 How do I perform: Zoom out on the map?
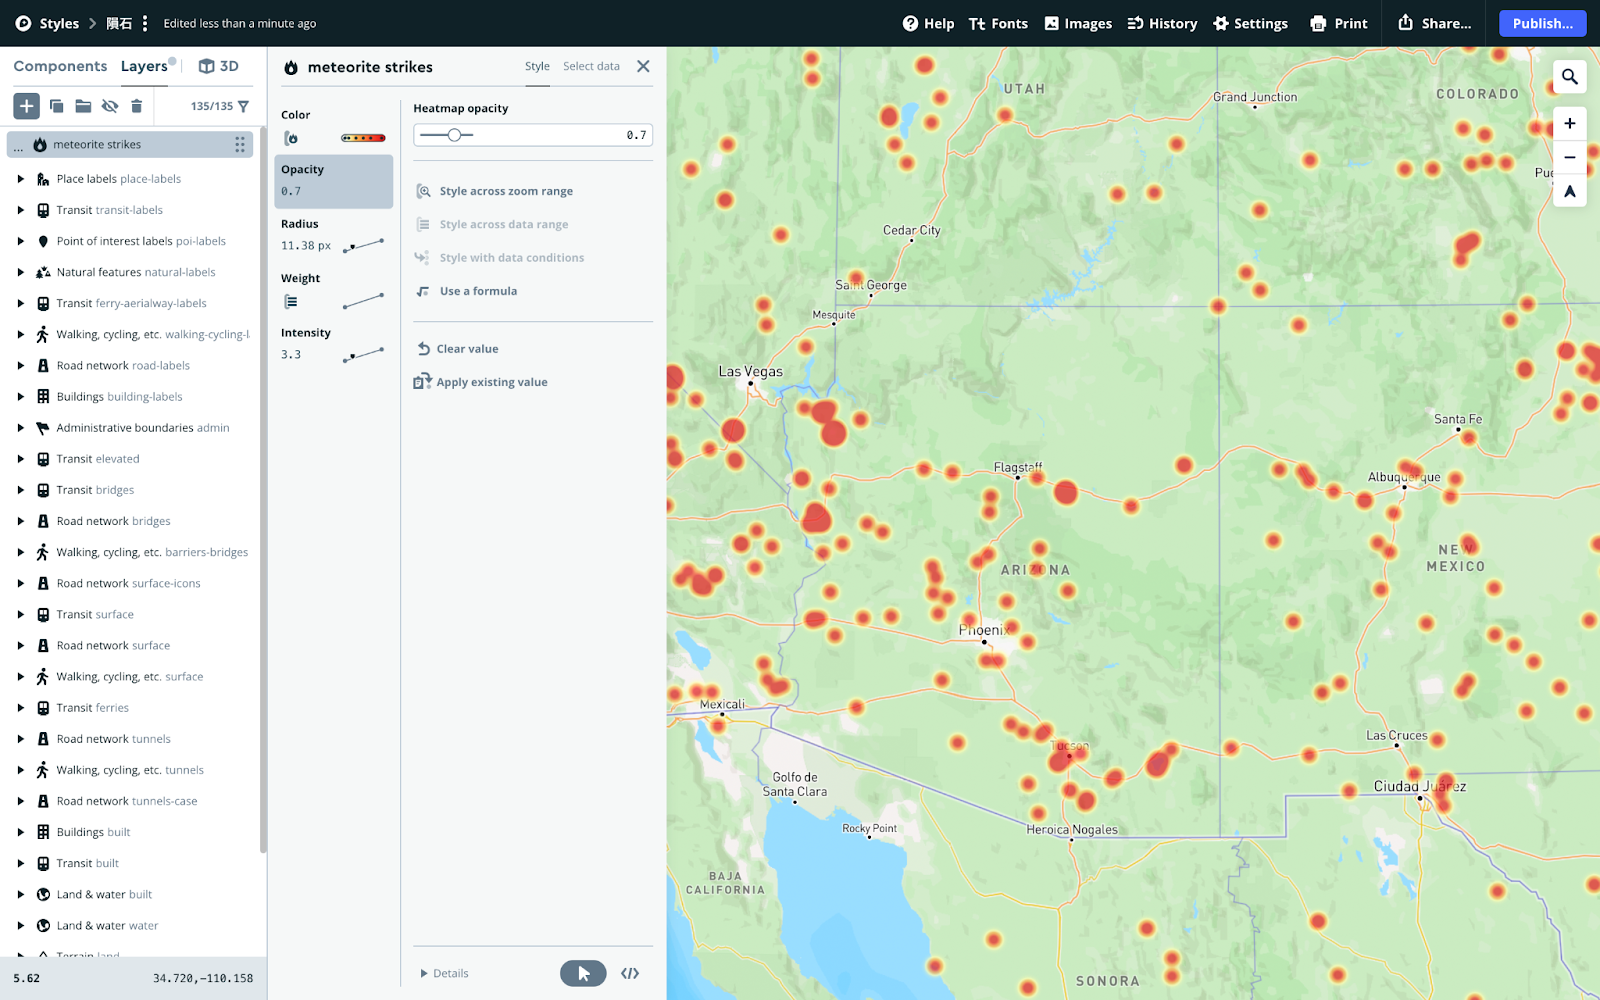pyautogui.click(x=1570, y=157)
